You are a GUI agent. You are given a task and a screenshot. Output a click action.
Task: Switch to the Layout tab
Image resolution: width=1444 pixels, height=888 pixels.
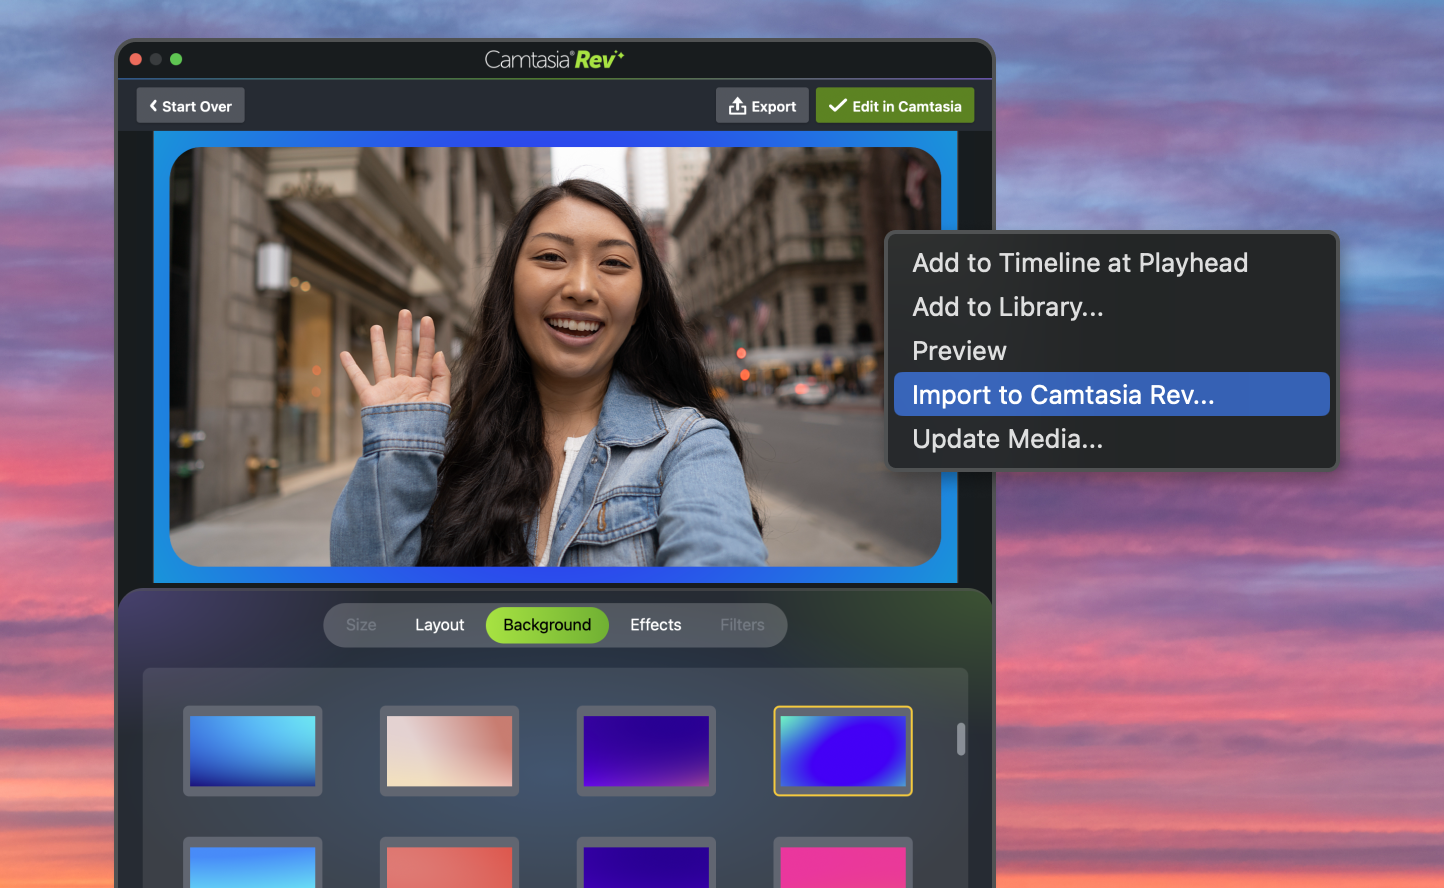(440, 625)
